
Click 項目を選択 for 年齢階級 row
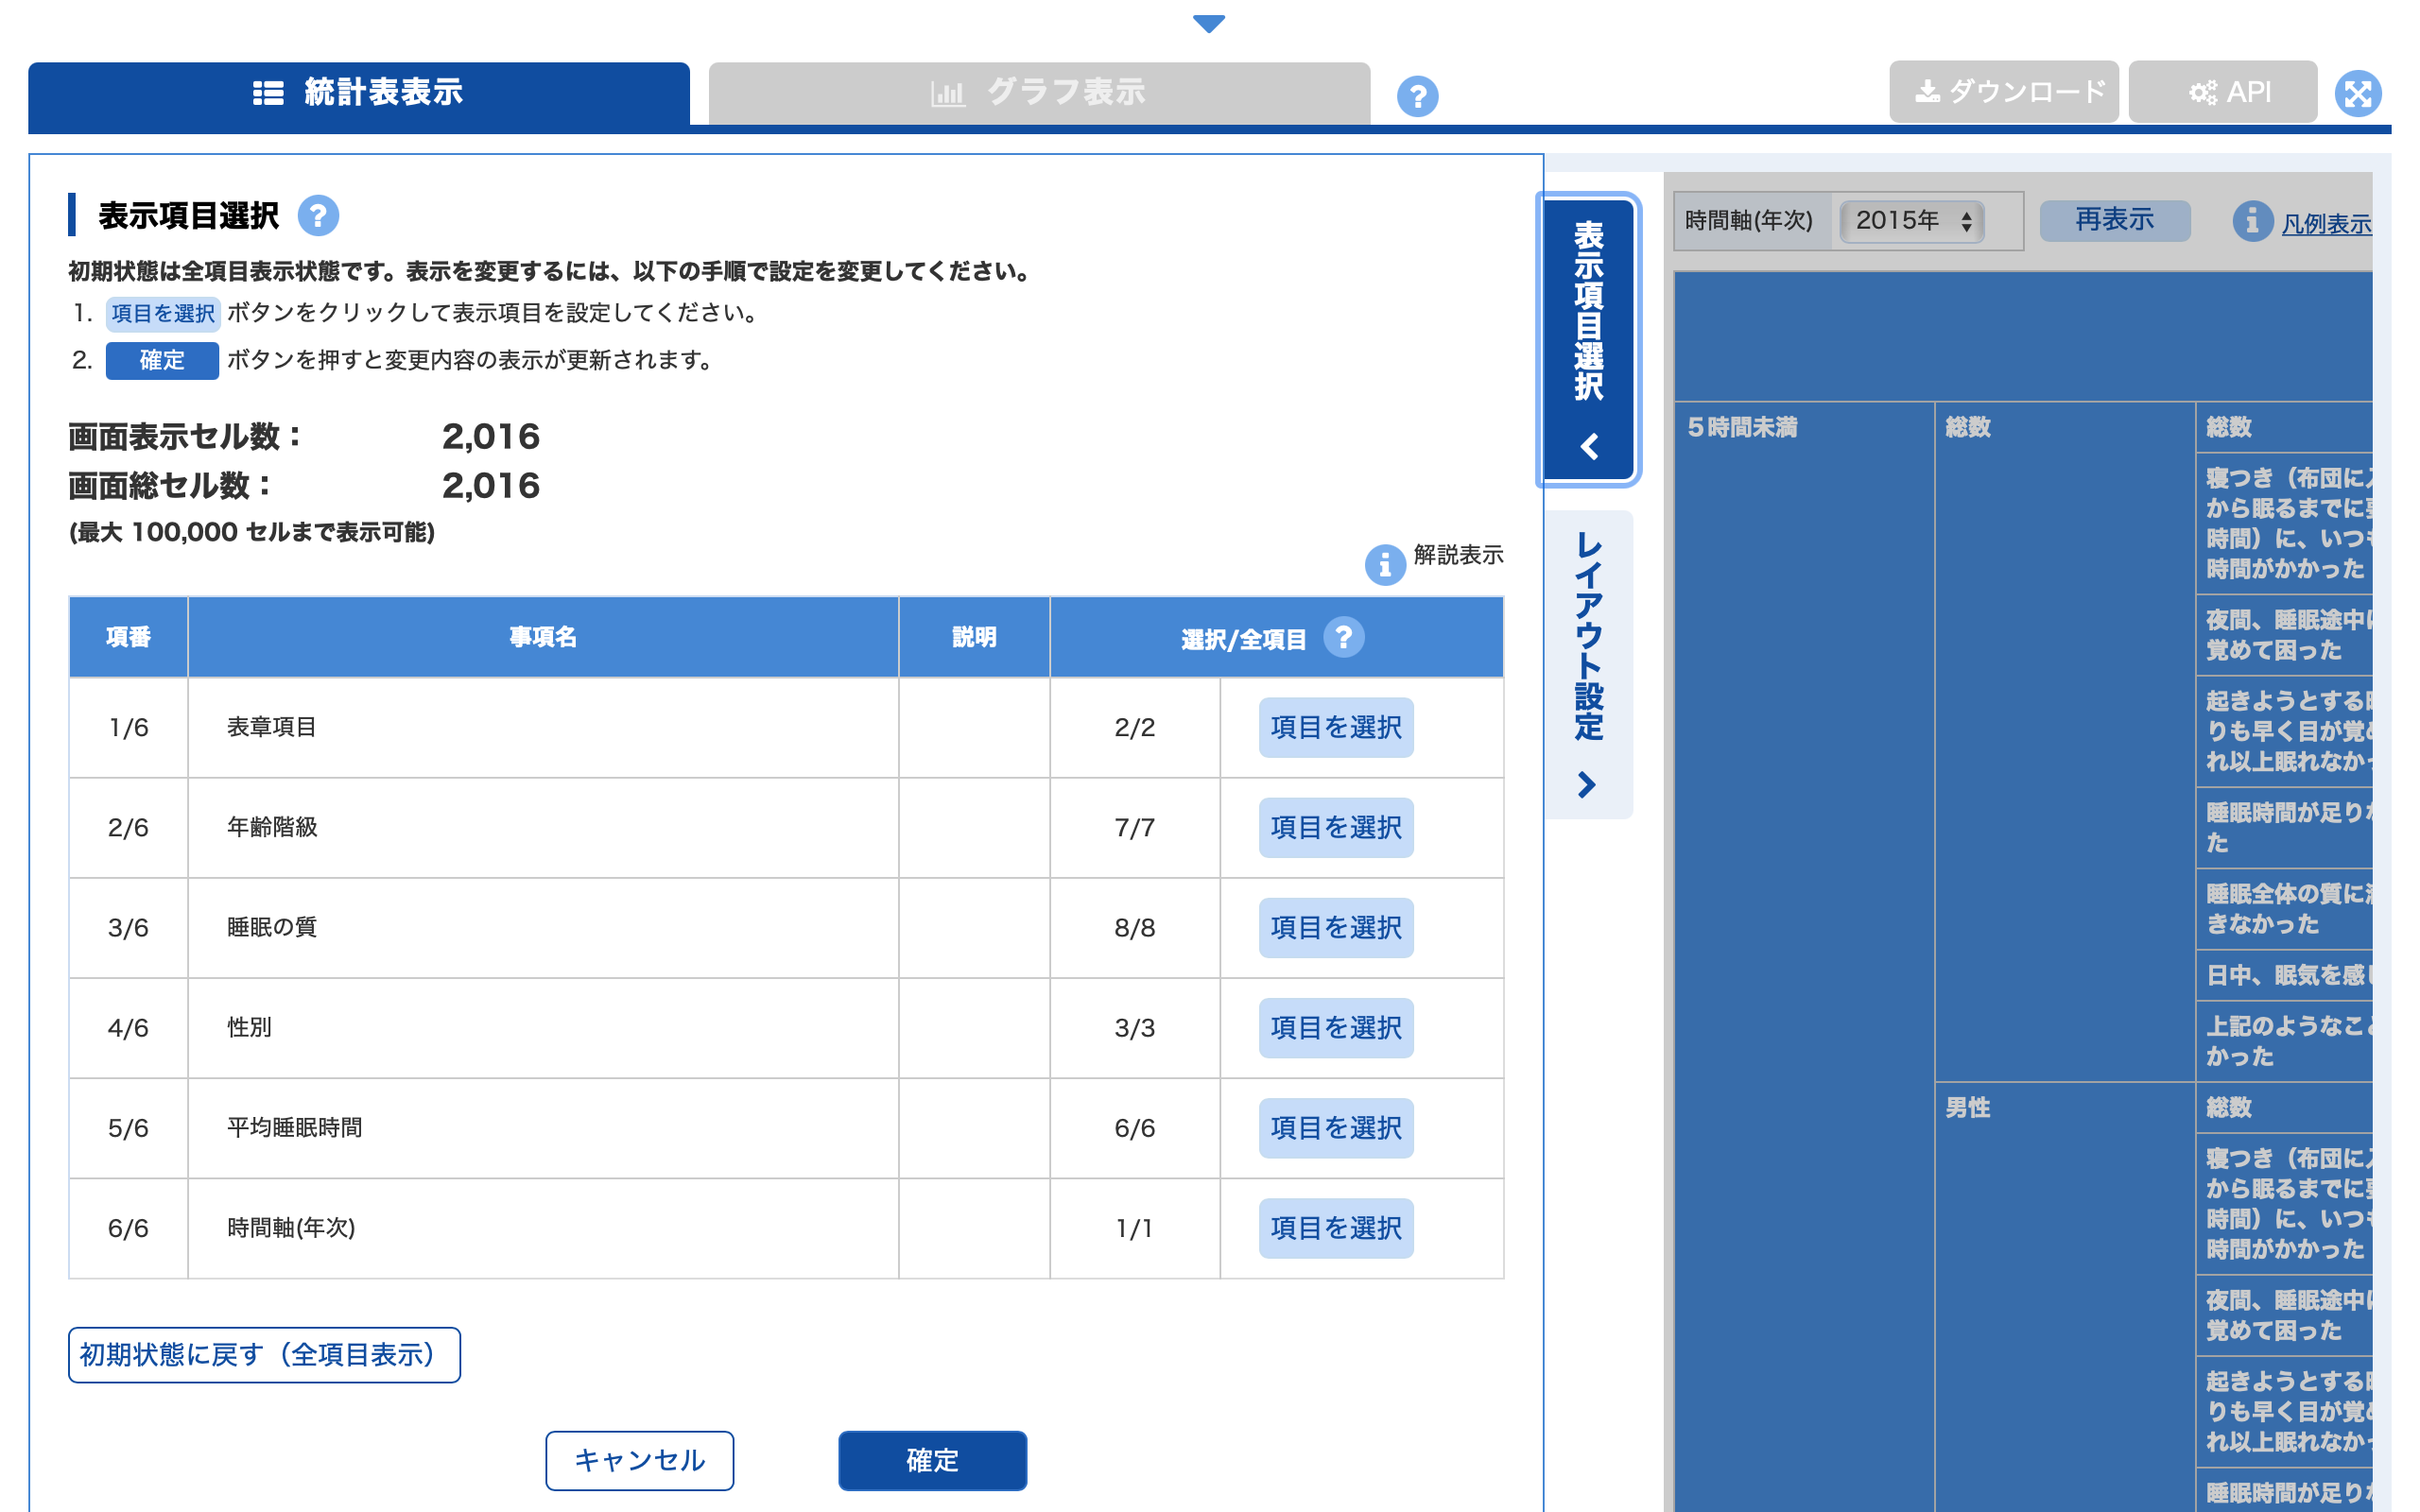click(1335, 827)
